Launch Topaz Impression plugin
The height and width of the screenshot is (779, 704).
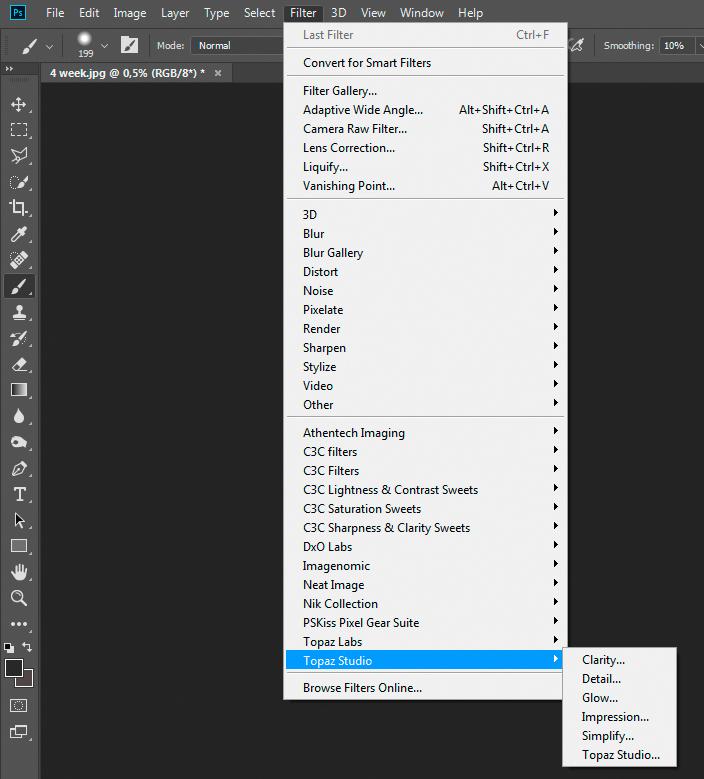click(x=619, y=717)
